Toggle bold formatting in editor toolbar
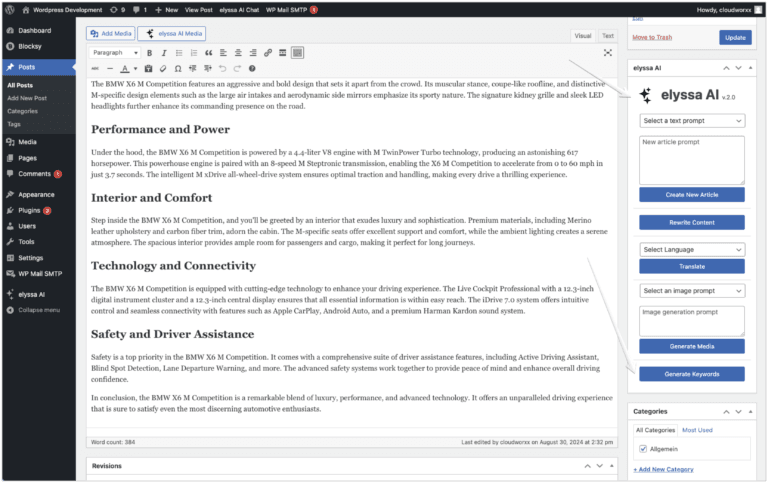The height and width of the screenshot is (483, 768). (x=149, y=53)
